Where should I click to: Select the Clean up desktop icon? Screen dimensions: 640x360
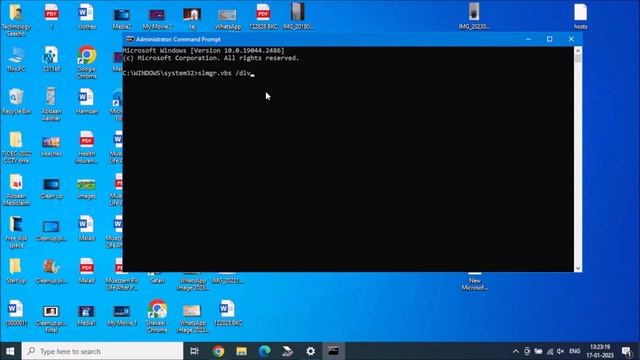point(51,189)
